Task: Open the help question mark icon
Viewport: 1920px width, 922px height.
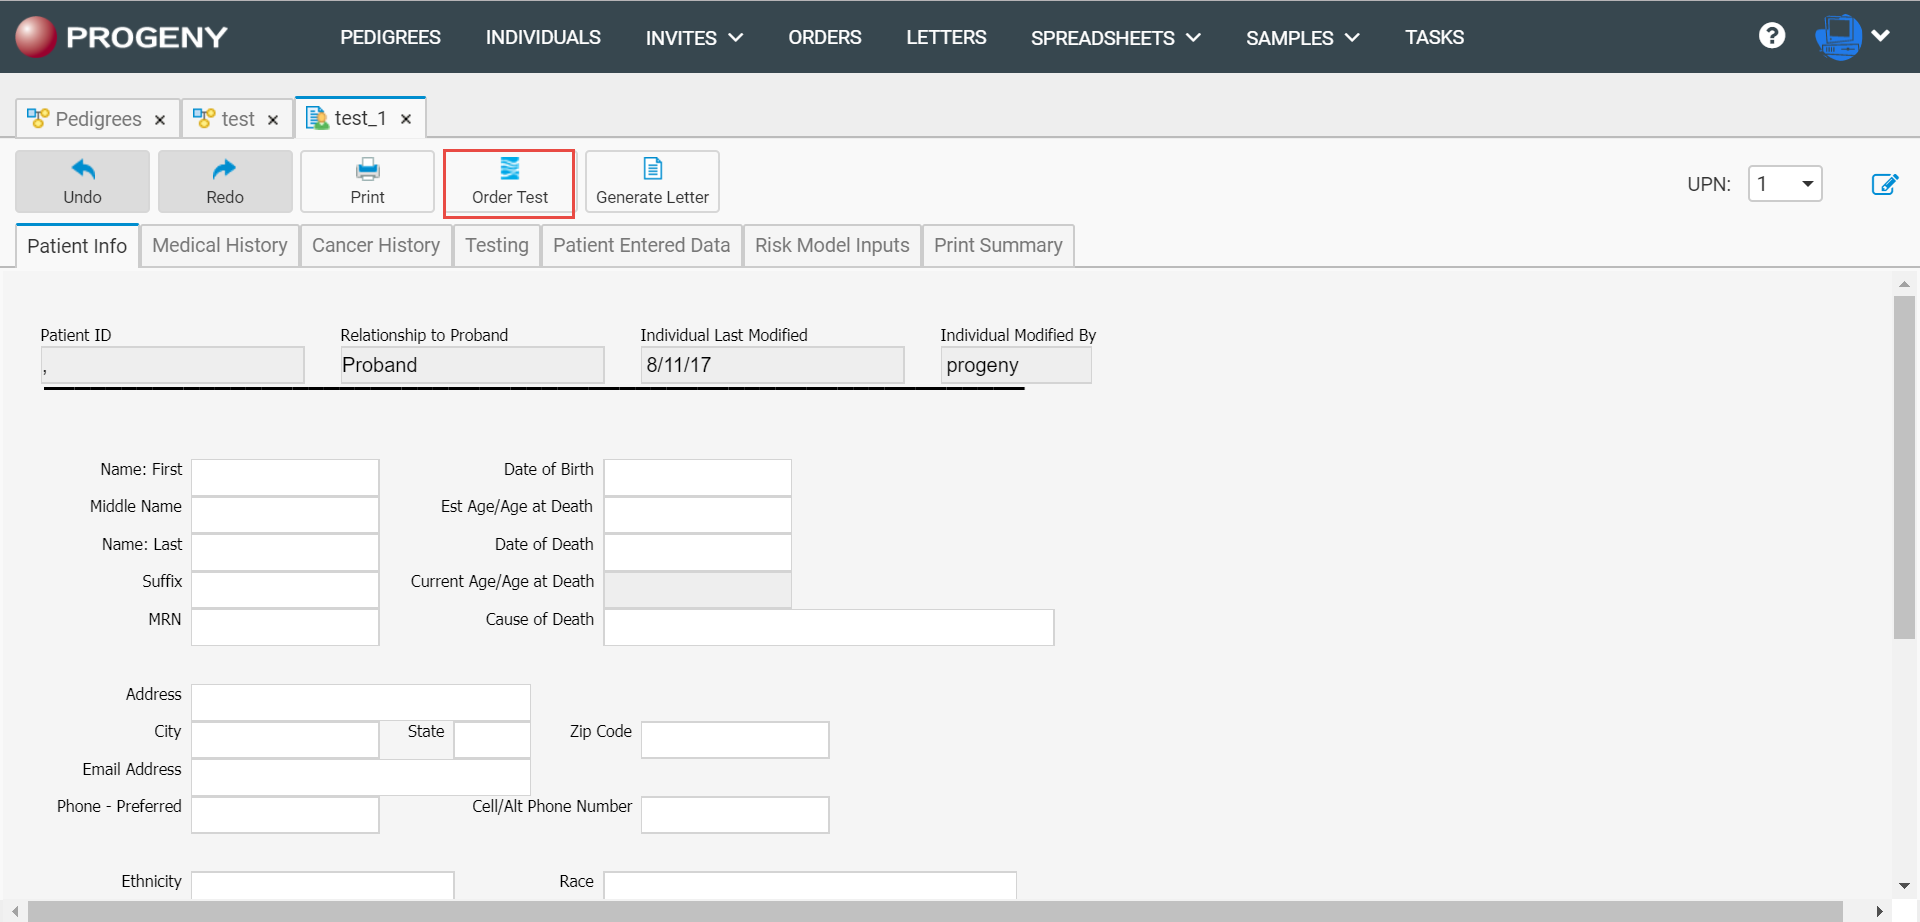Action: pos(1771,36)
